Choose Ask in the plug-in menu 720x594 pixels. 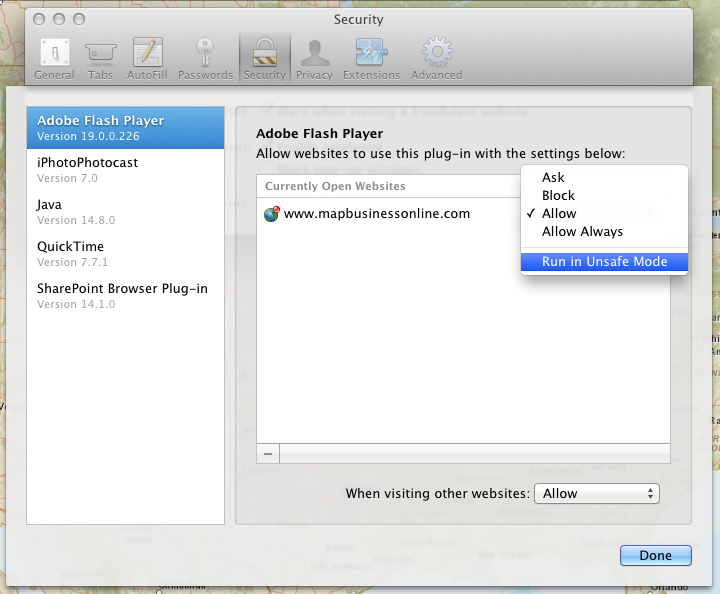(604, 177)
